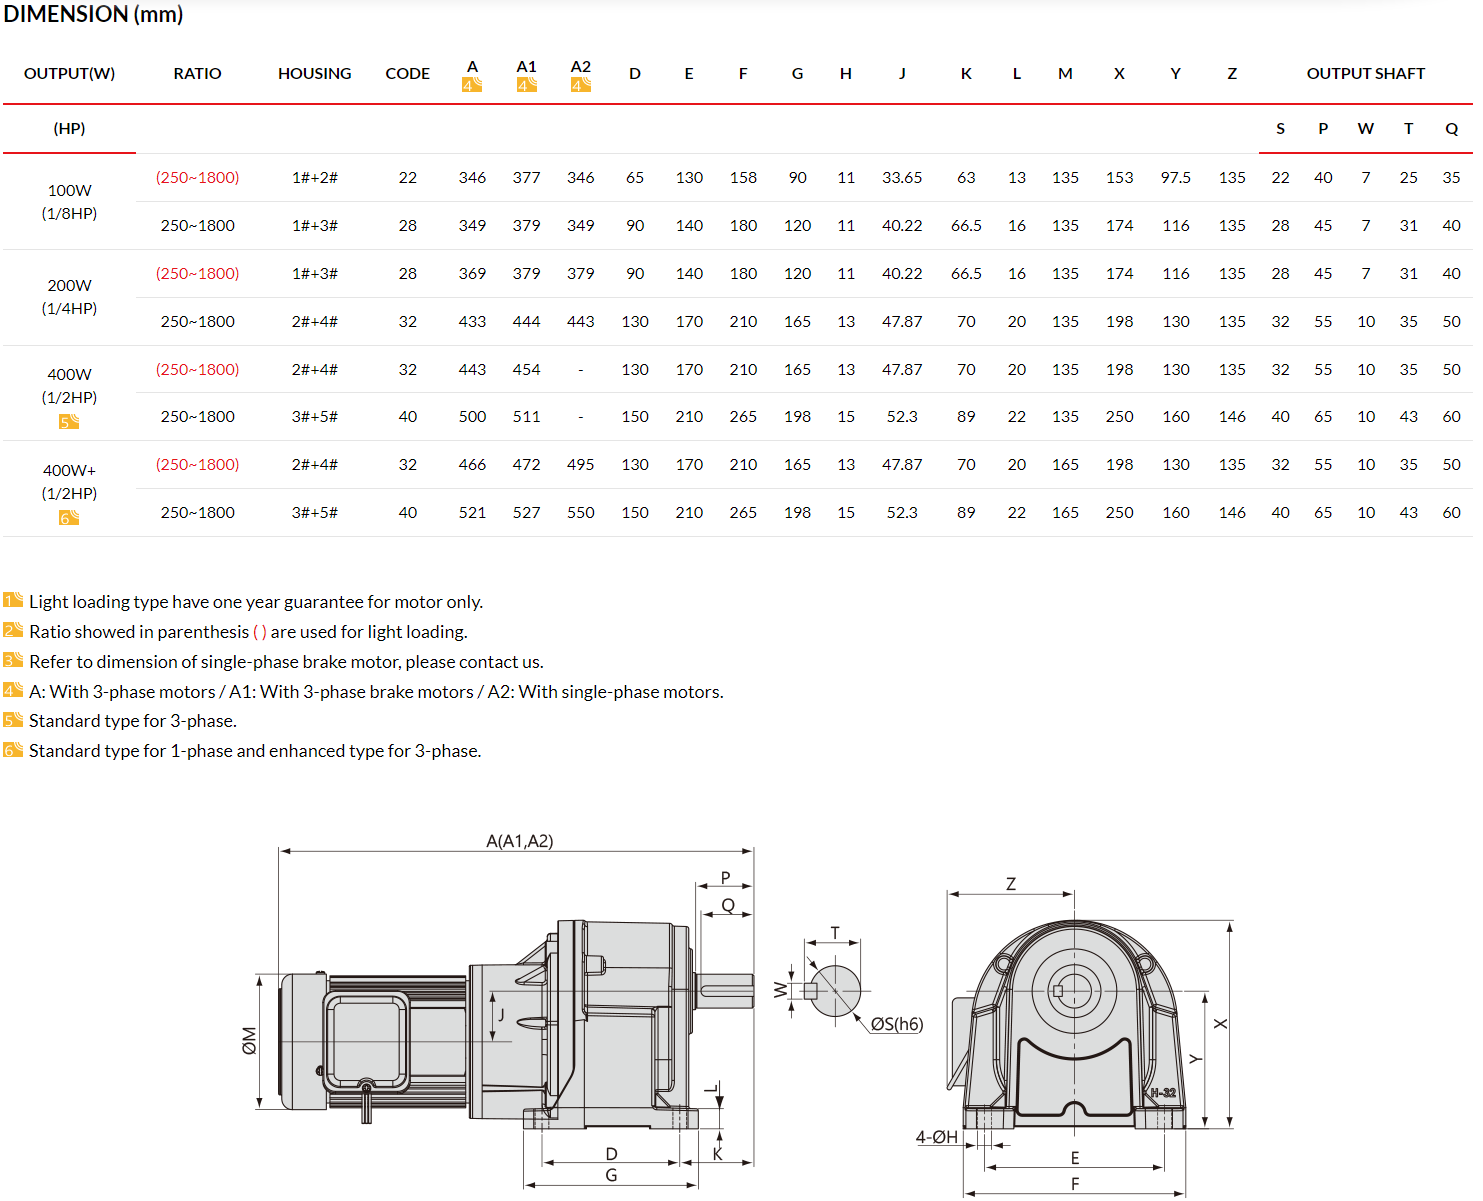Click note icon 3 beside brake motor note

click(13, 660)
